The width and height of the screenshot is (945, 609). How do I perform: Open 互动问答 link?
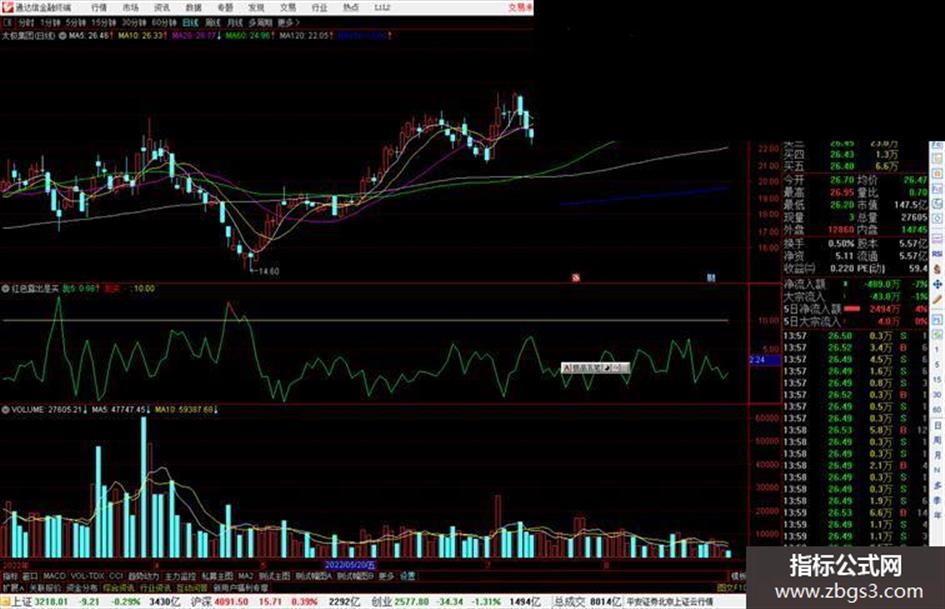(x=192, y=587)
